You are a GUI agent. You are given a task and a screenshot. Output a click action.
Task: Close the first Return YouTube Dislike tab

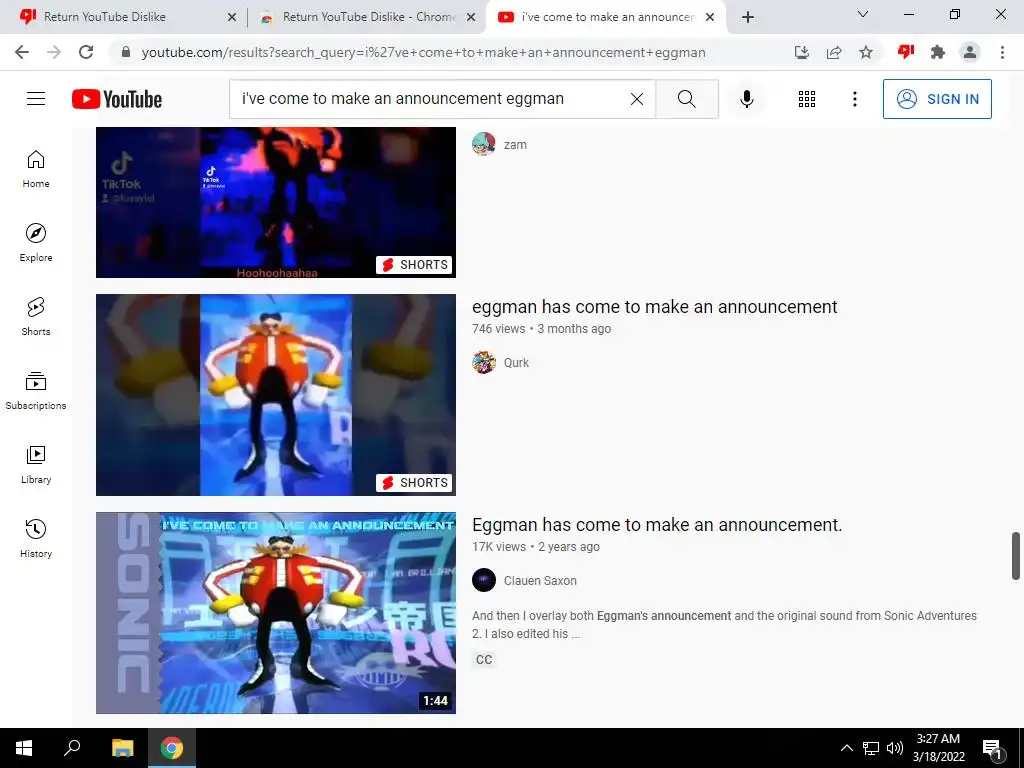click(232, 17)
